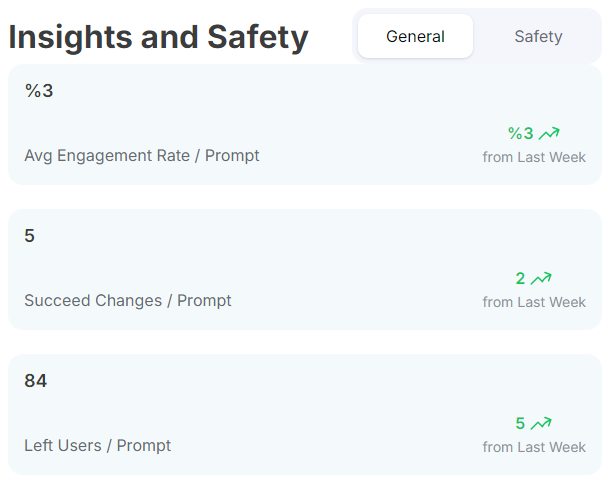Click the Insights and Safety heading
The image size is (612, 493).
tap(158, 37)
